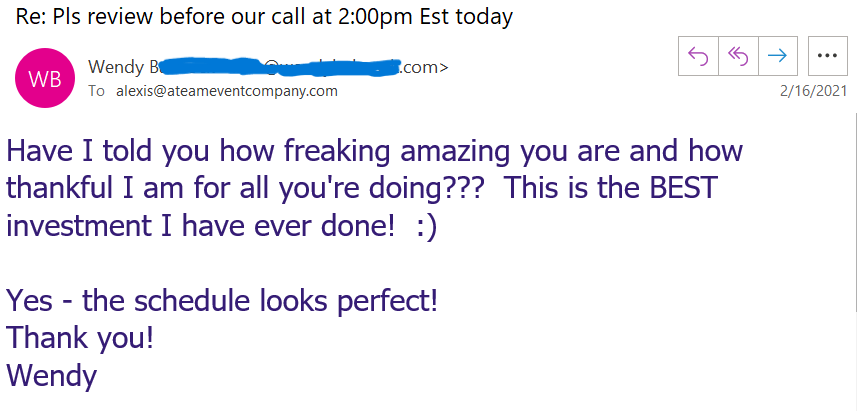Forward this email with the blue arrow
Viewport: 857px width, 411px height.
coord(777,56)
